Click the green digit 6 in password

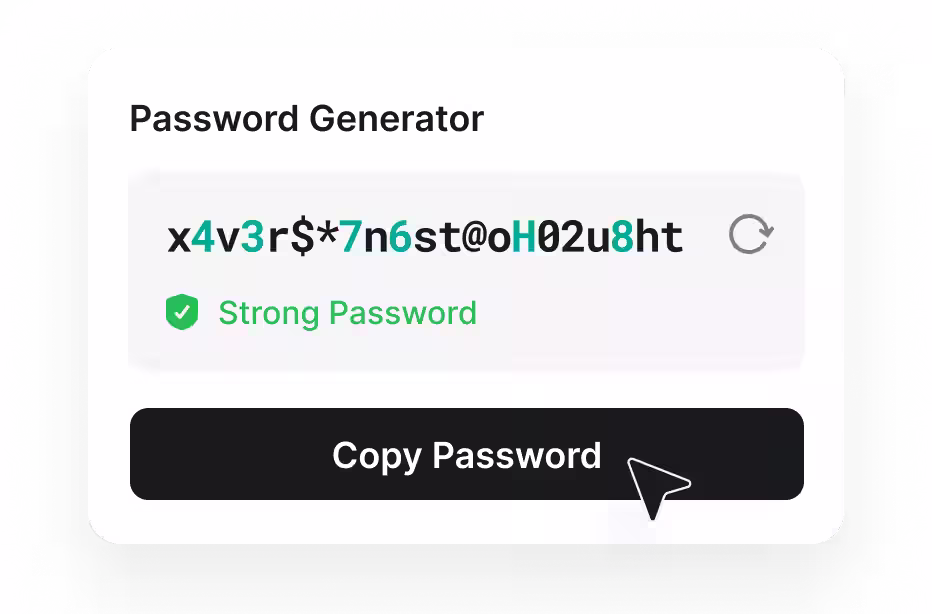coord(401,237)
